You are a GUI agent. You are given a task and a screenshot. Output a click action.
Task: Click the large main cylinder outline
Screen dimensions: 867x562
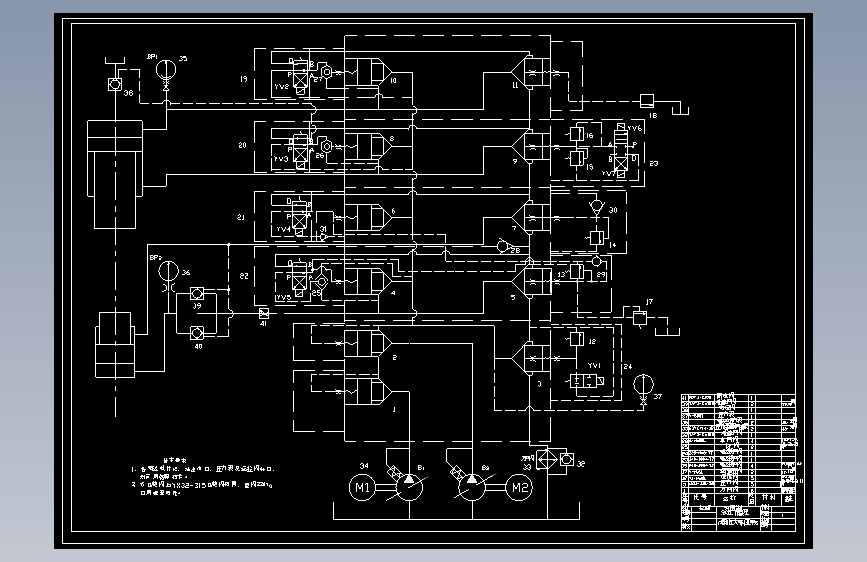pyautogui.click(x=115, y=174)
